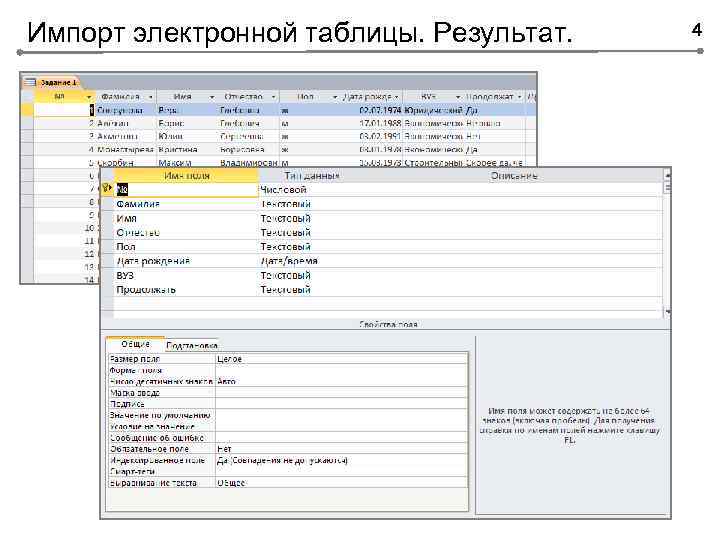Click the design grid scroll down arrow
The width and height of the screenshot is (720, 540).
[x=667, y=312]
